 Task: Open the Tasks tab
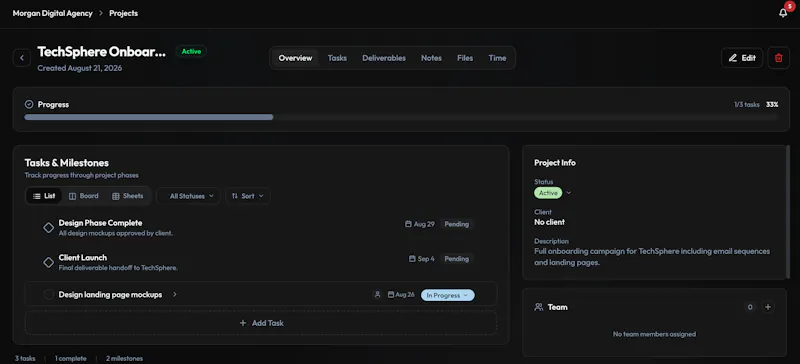[x=337, y=58]
